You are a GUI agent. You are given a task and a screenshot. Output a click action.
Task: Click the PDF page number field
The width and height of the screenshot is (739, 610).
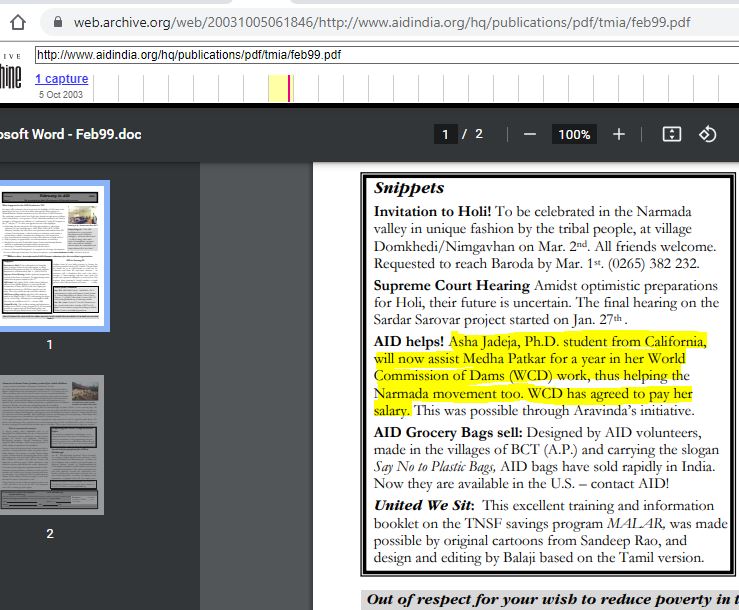(445, 135)
